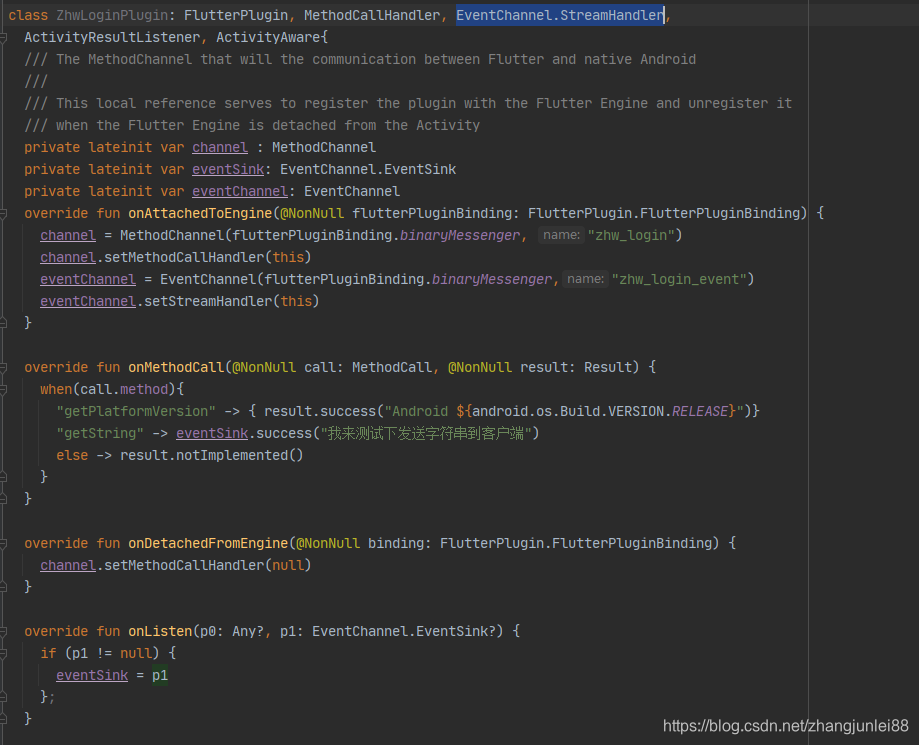Image resolution: width=919 pixels, height=745 pixels.
Task: Collapse the ZhwLoginPlugin class fold marker
Action: coord(3,38)
